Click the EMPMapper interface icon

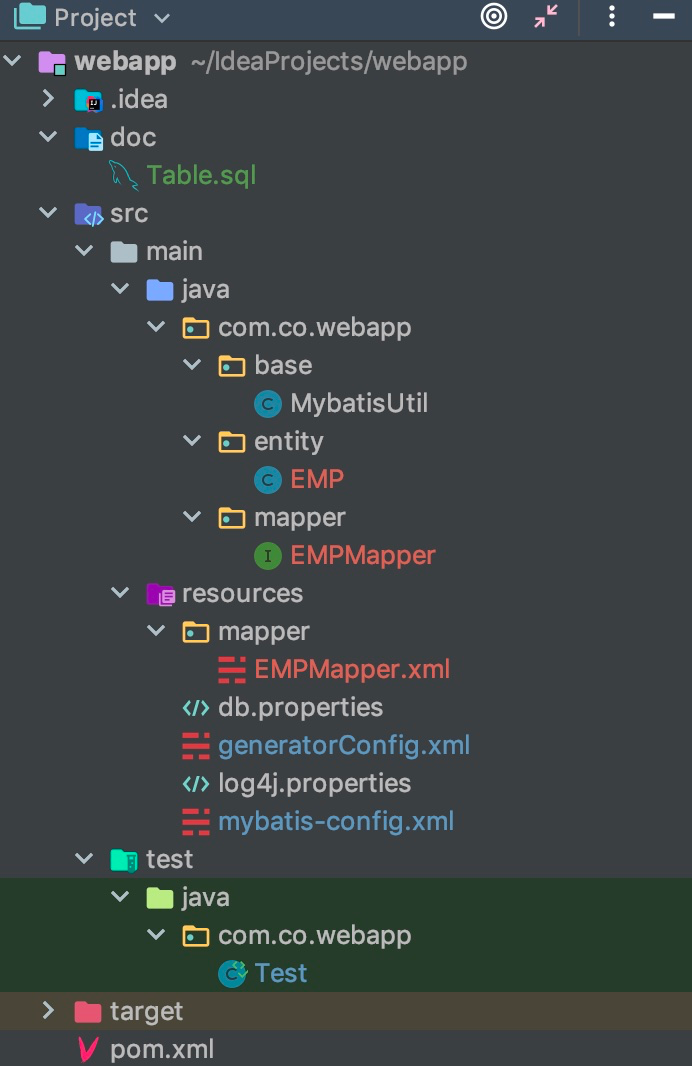(268, 556)
